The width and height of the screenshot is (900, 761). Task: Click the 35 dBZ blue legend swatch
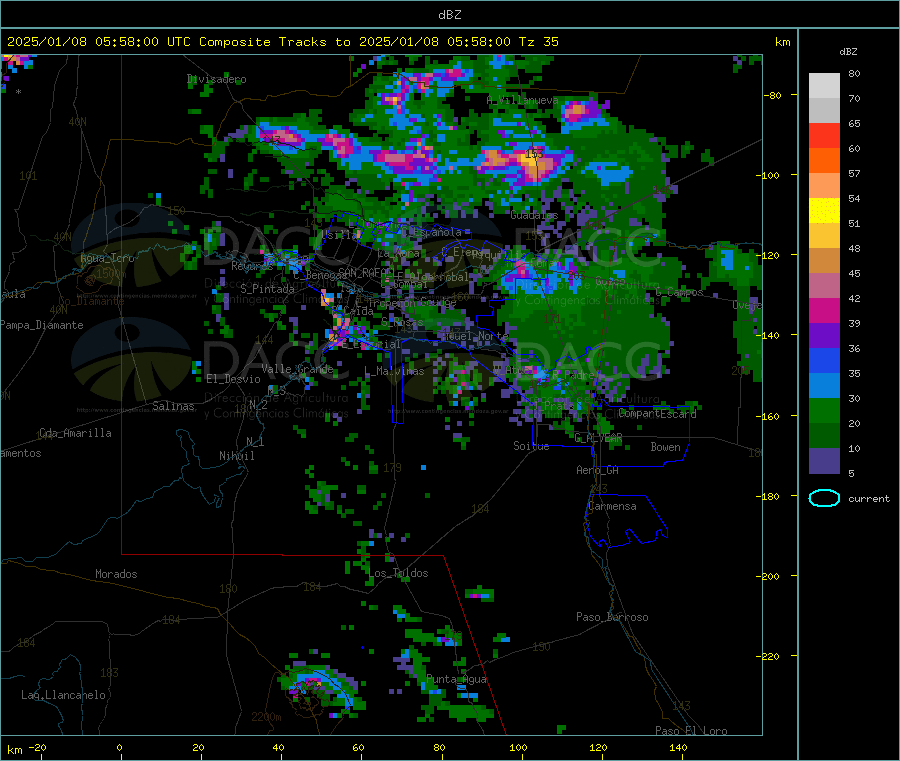824,360
